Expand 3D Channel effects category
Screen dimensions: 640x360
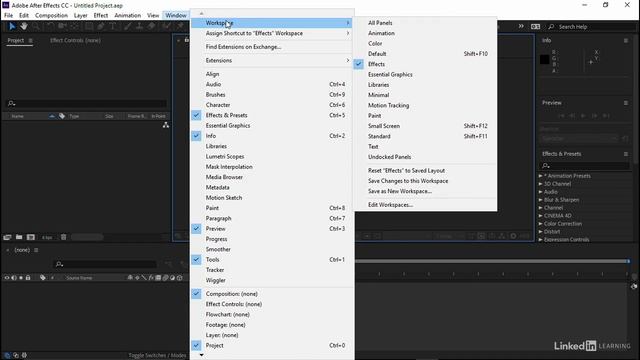540,184
